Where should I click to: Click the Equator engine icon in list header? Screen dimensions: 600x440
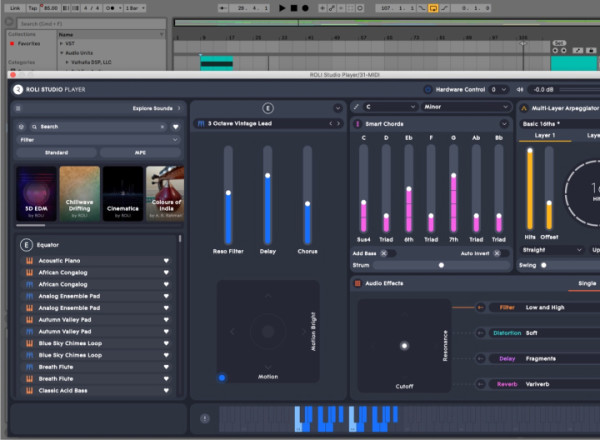tap(26, 245)
